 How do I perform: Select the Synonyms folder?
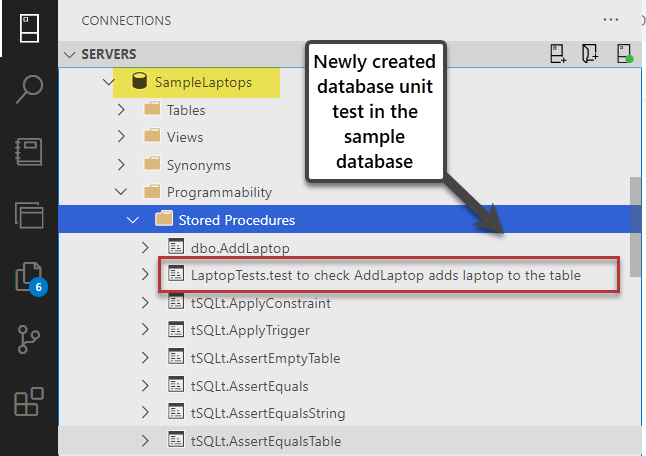click(198, 165)
